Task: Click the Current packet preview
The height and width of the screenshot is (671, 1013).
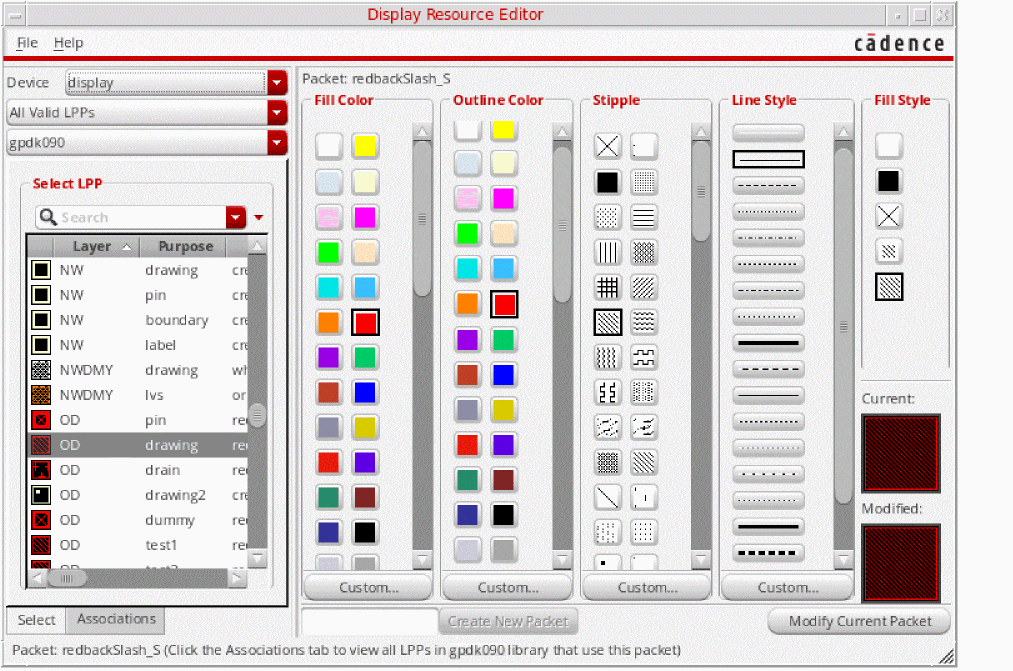Action: (x=901, y=453)
